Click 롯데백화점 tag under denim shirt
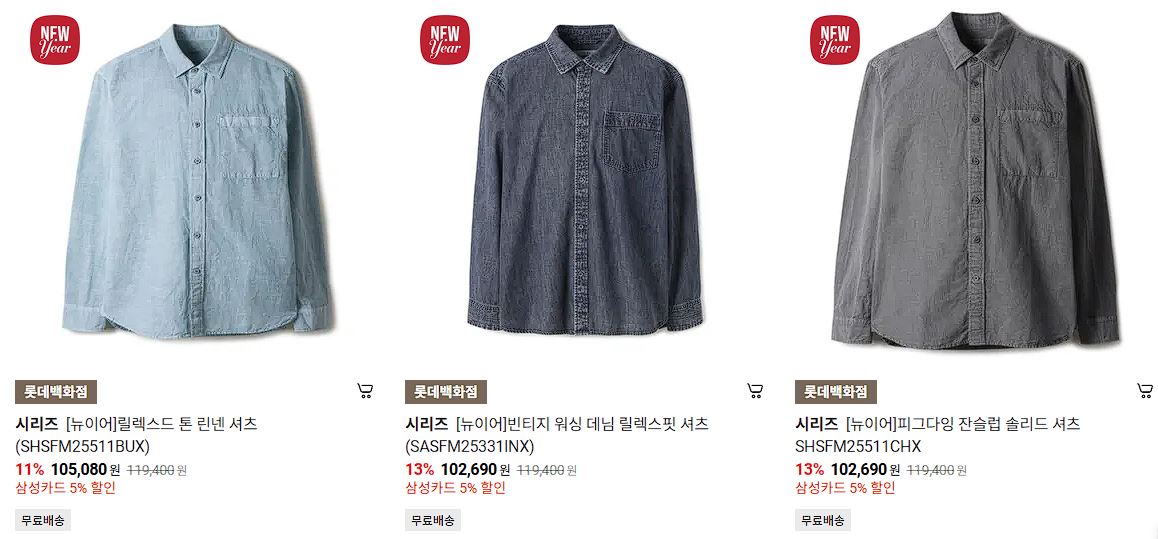The width and height of the screenshot is (1158, 539). click(x=446, y=392)
